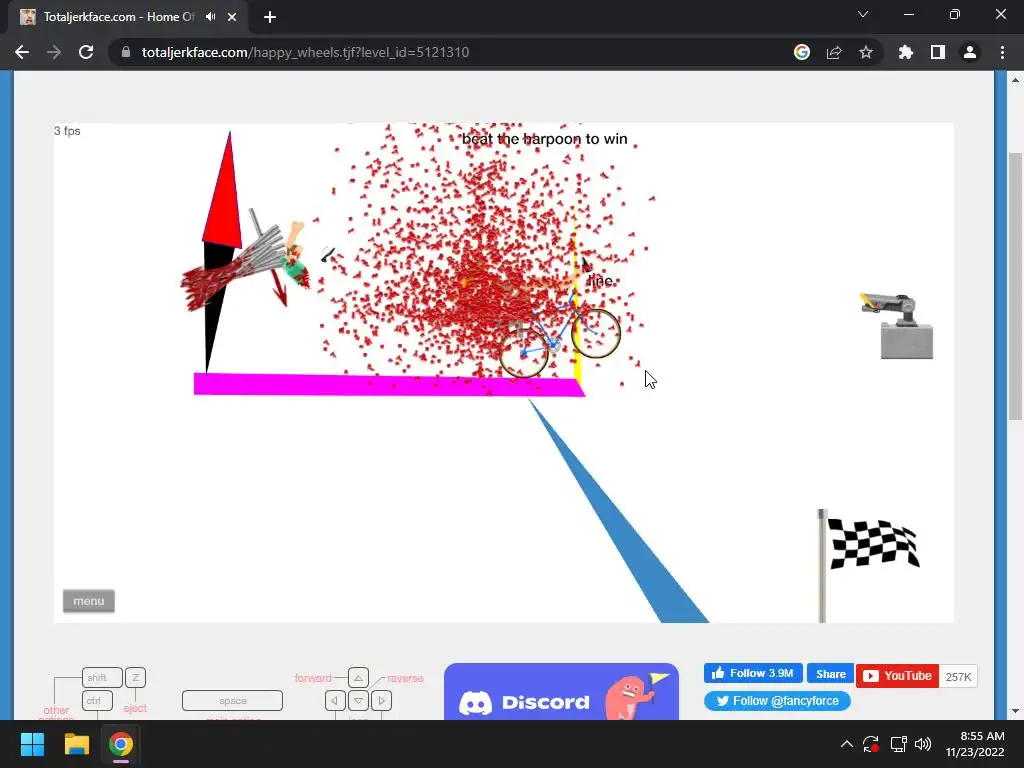Open the sync tray icon
The height and width of the screenshot is (768, 1024).
click(x=871, y=744)
